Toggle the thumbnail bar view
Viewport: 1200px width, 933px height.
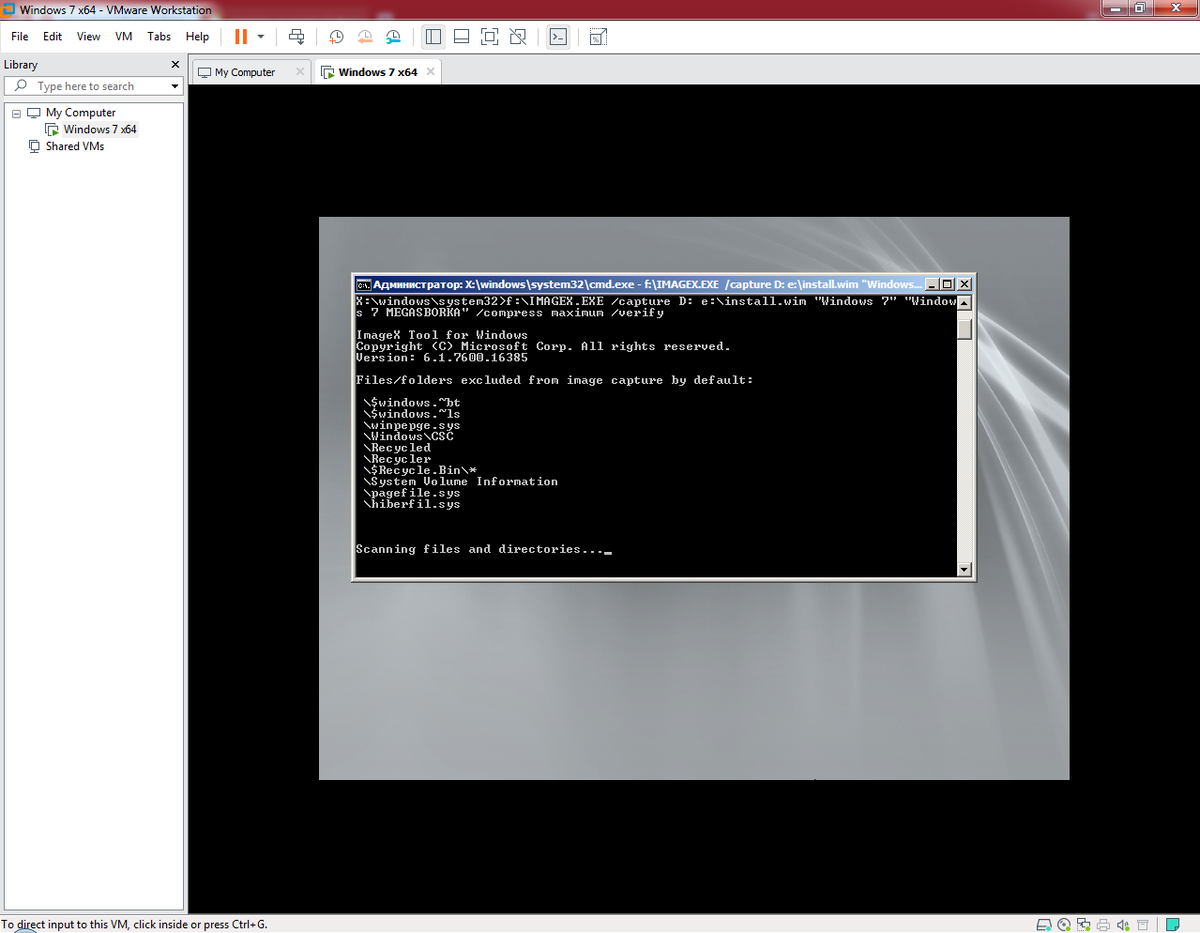(x=461, y=36)
